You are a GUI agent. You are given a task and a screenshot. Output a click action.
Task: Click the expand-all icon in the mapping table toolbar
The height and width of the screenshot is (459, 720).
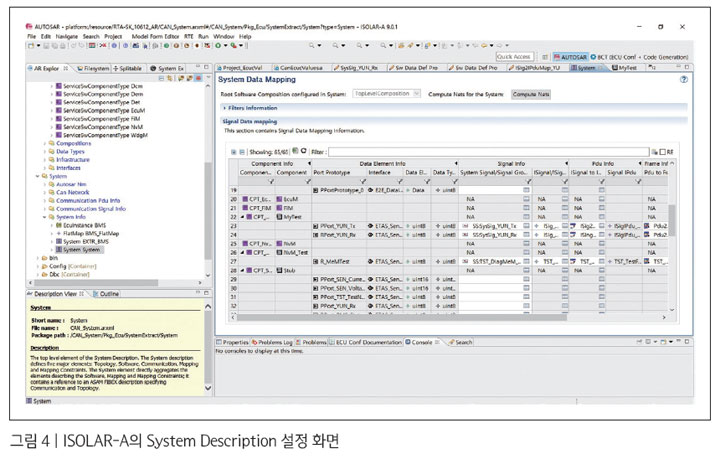pyautogui.click(x=234, y=151)
